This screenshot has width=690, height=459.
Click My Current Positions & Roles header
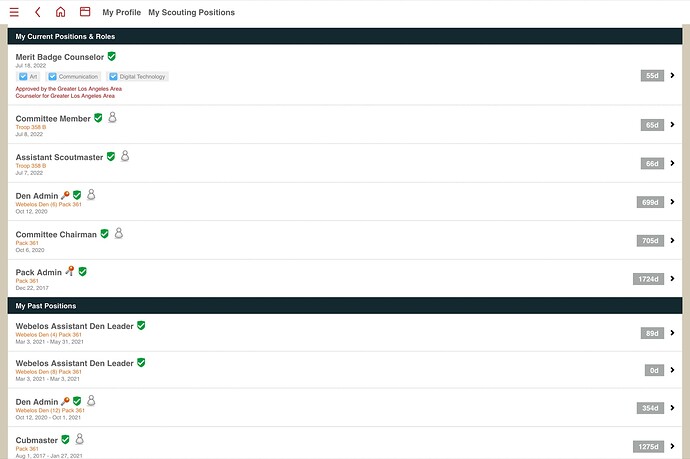coord(345,36)
